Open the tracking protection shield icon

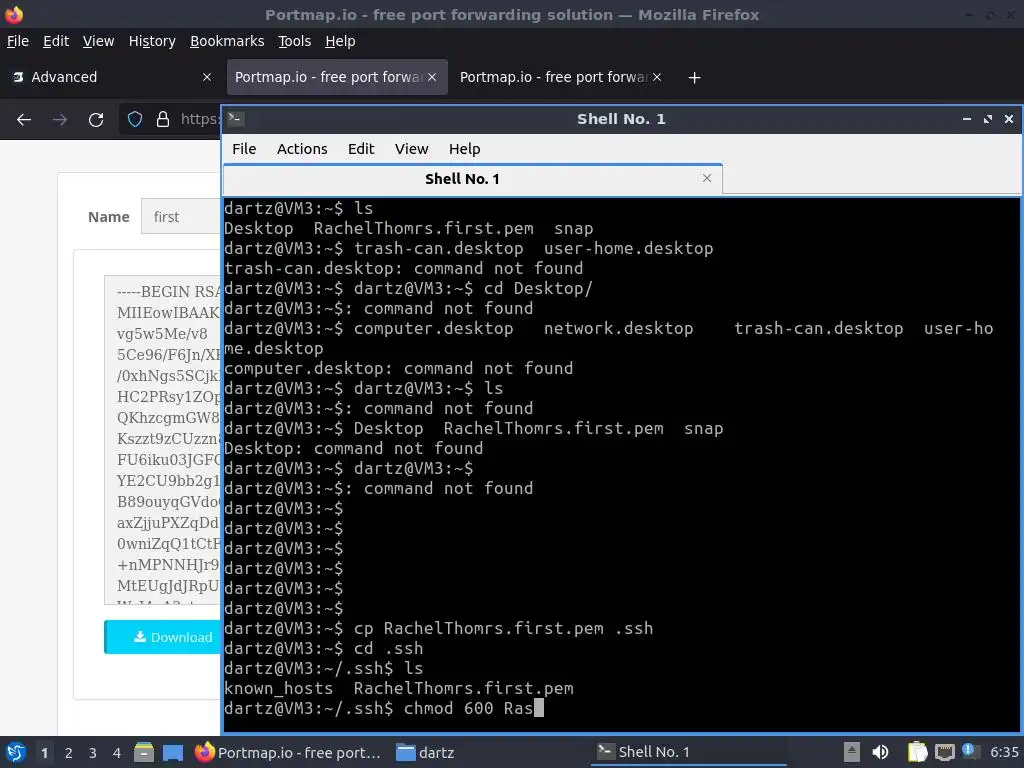[135, 119]
